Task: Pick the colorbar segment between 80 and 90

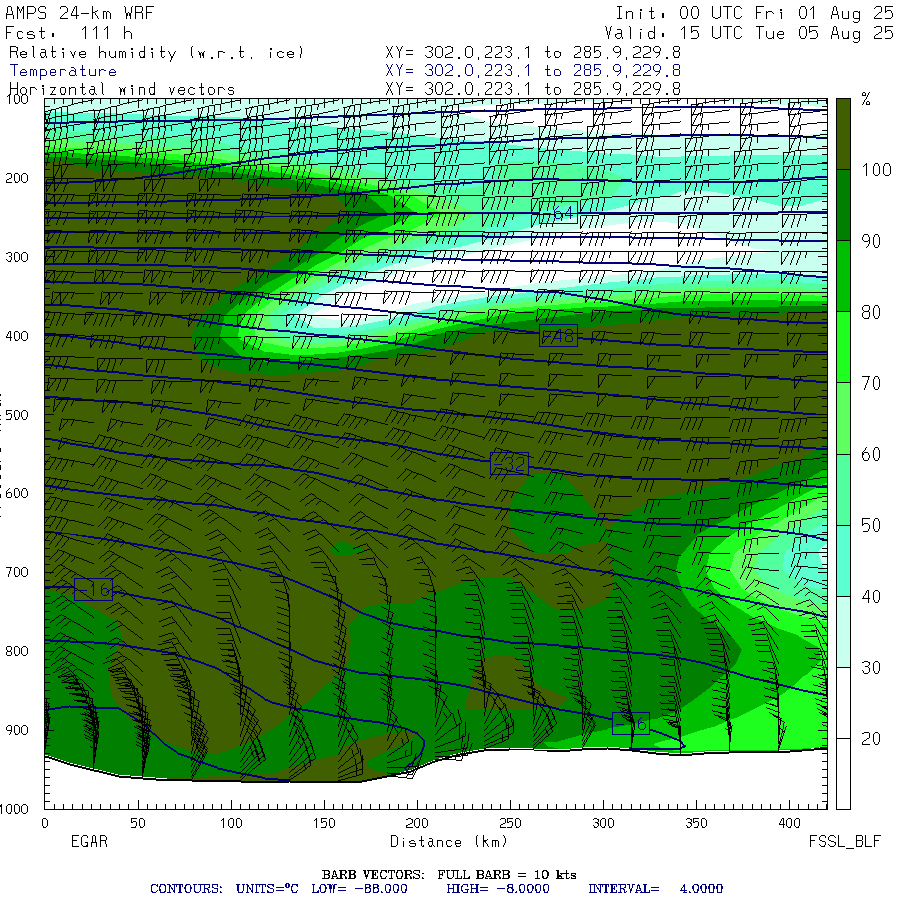Action: (x=843, y=276)
